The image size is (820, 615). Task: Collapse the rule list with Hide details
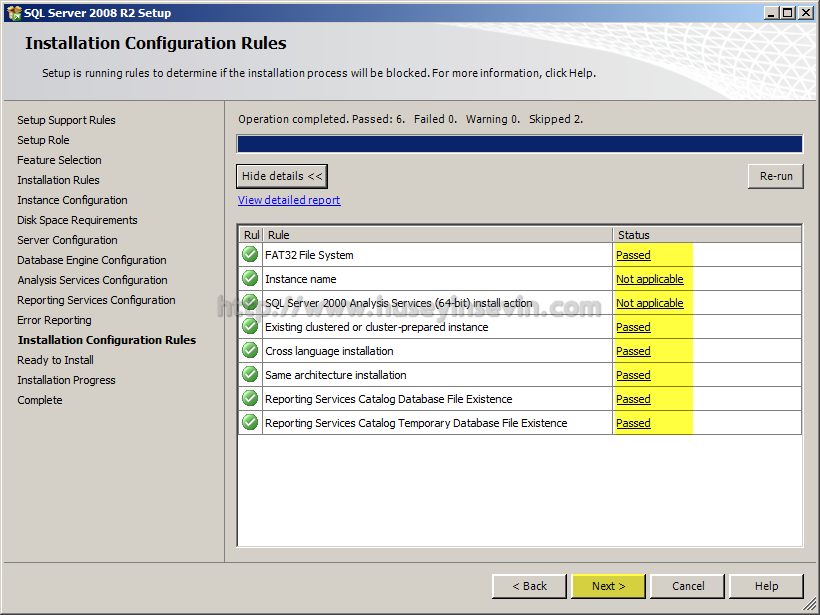click(x=282, y=176)
